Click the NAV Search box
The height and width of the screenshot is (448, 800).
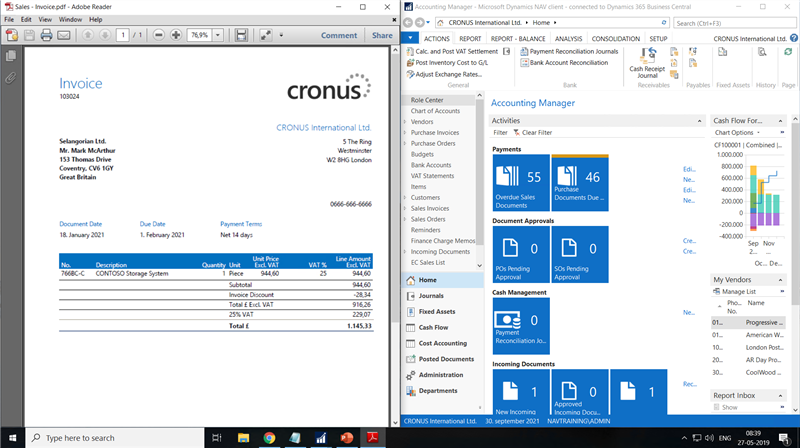tap(734, 23)
